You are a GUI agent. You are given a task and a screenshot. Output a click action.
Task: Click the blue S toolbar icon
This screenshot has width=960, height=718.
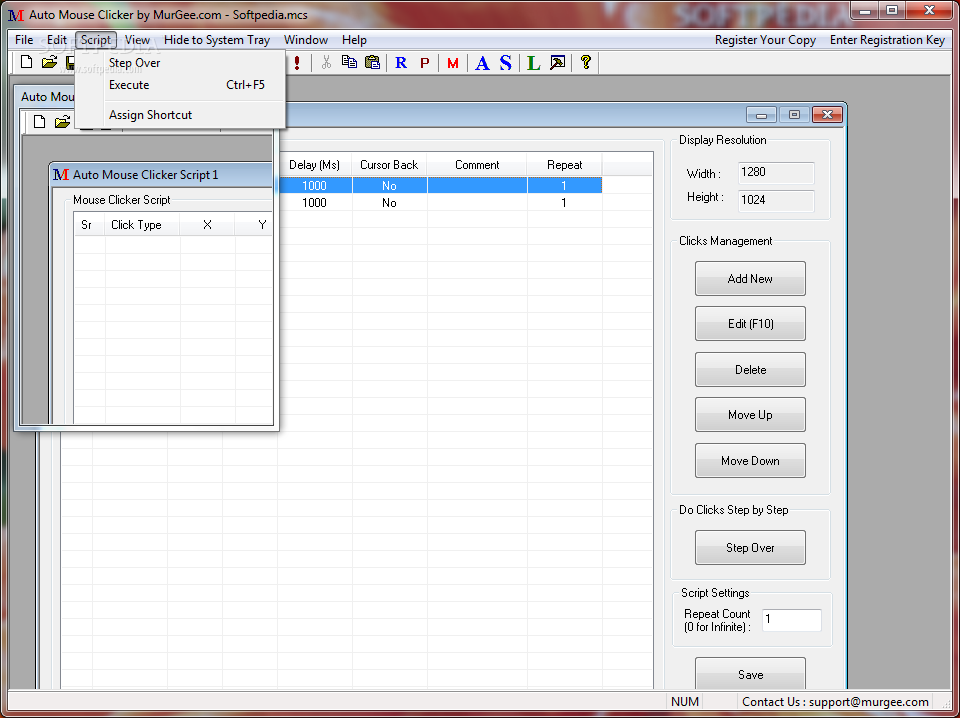click(x=505, y=62)
